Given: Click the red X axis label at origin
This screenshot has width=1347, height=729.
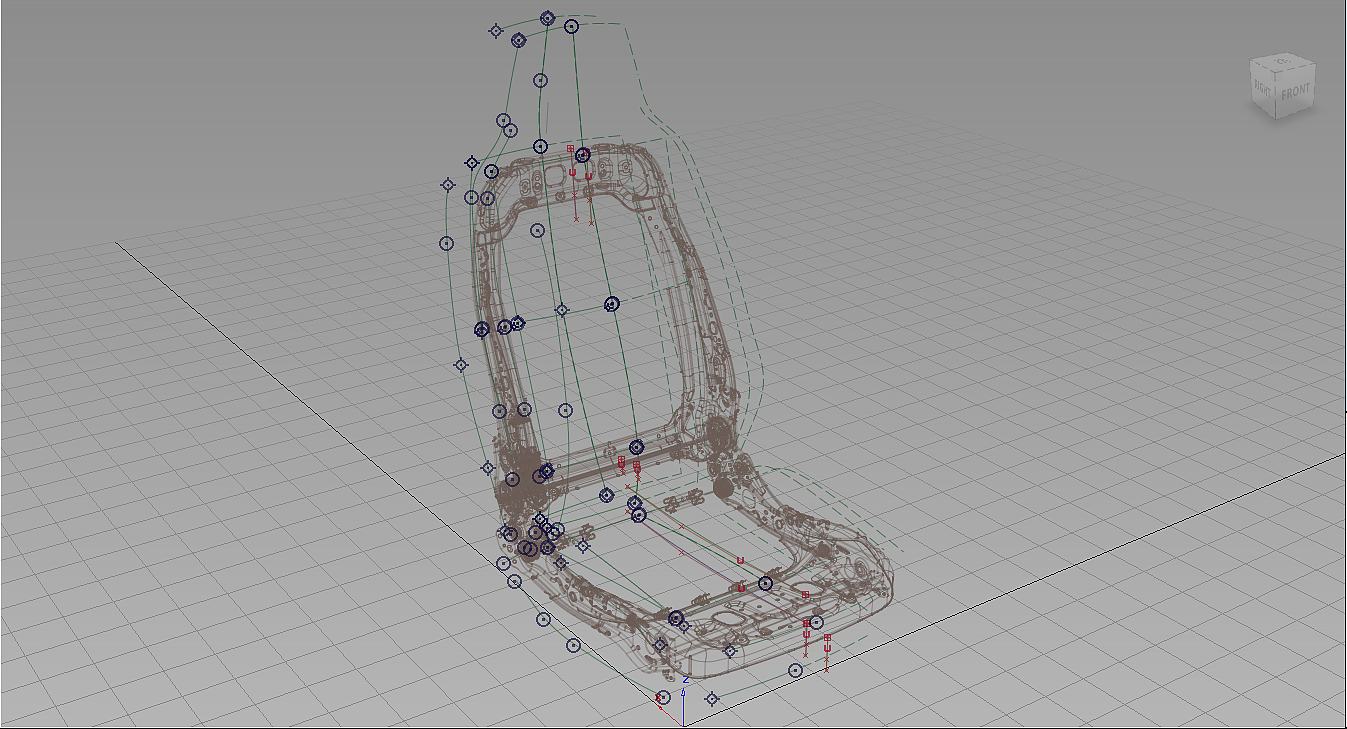Looking at the screenshot, I should (660, 697).
